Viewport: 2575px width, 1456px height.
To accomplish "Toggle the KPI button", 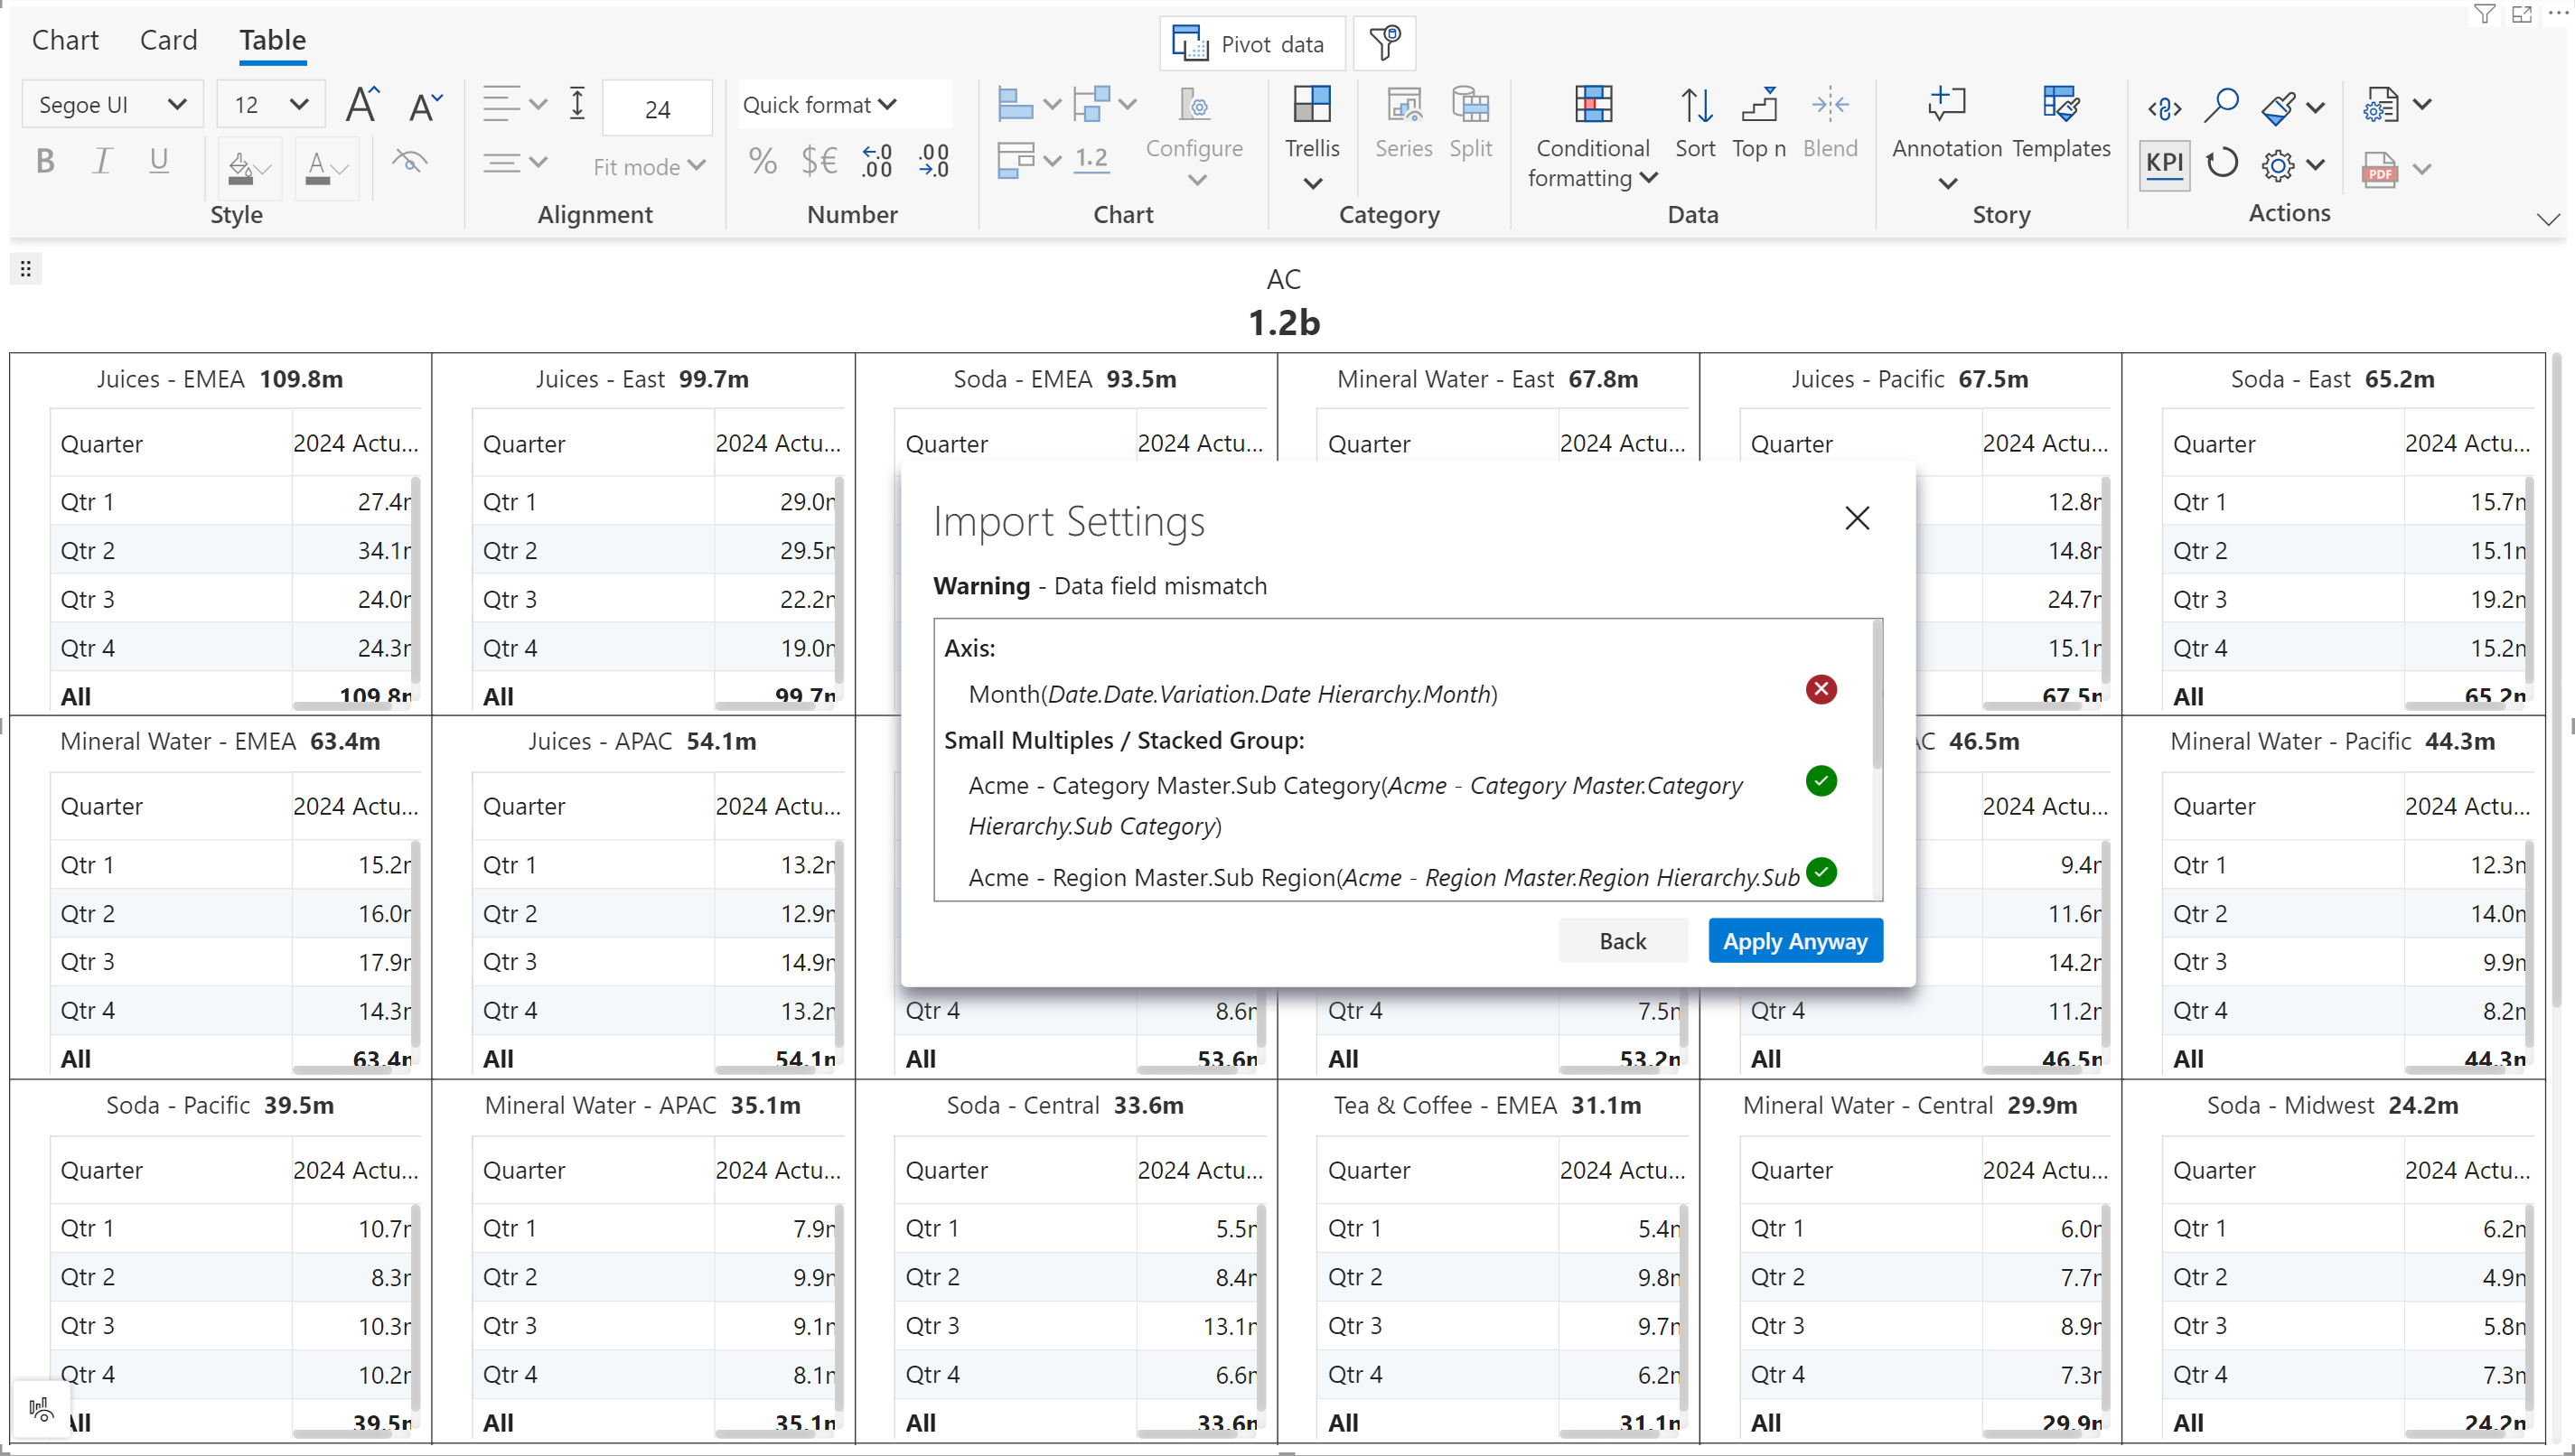I will click(x=2164, y=164).
